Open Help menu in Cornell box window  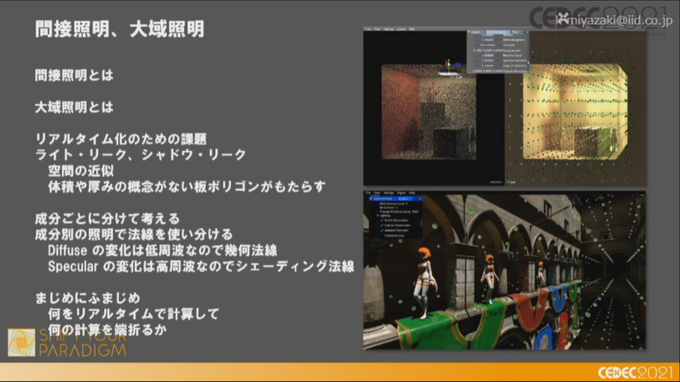pyautogui.click(x=412, y=29)
